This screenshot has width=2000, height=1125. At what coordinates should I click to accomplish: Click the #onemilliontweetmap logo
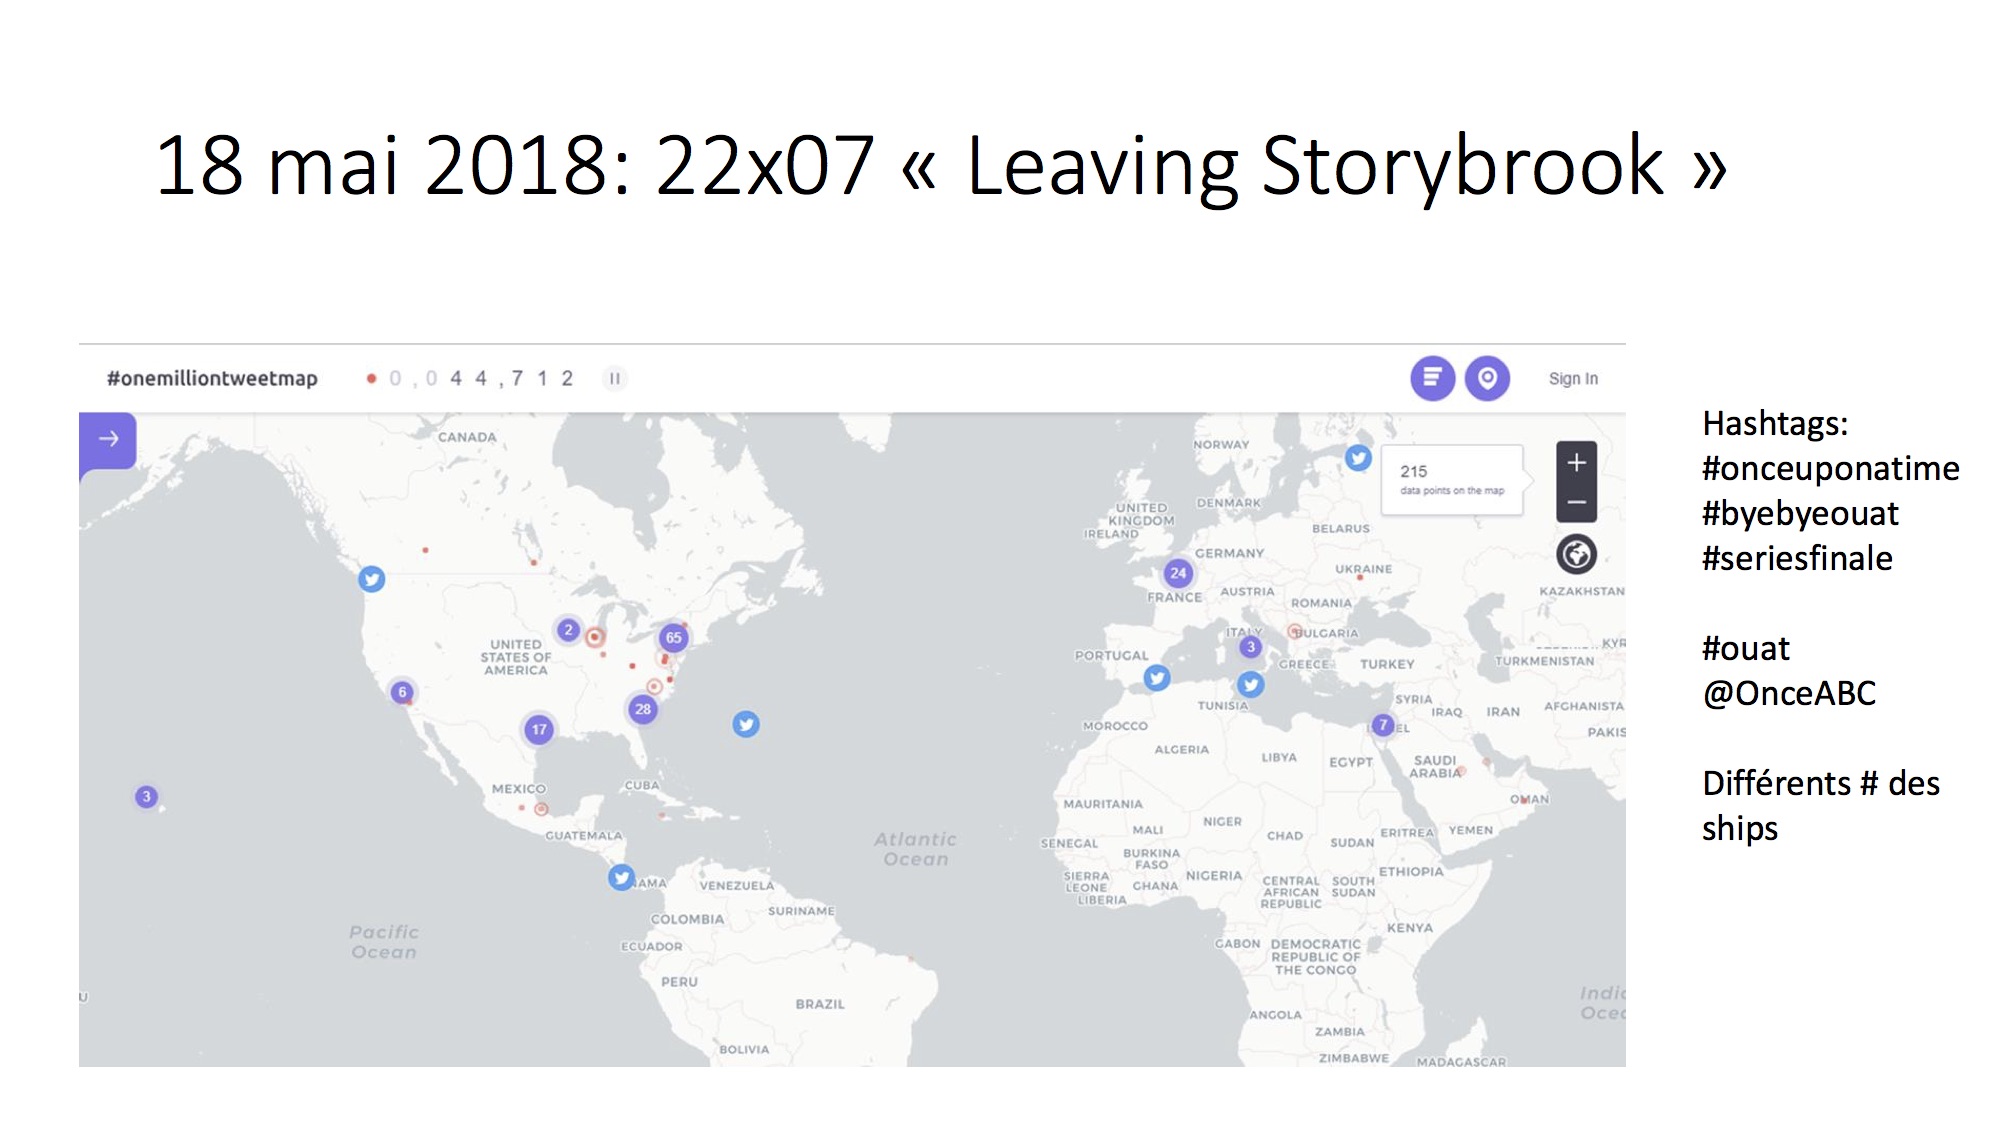pos(212,378)
